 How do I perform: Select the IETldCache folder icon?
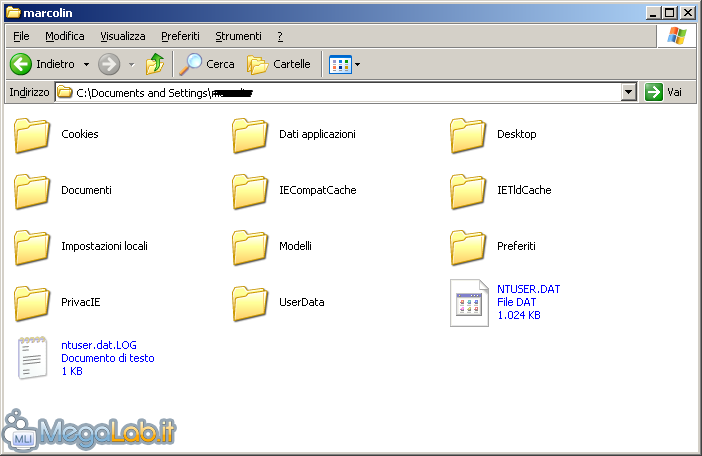tap(468, 191)
